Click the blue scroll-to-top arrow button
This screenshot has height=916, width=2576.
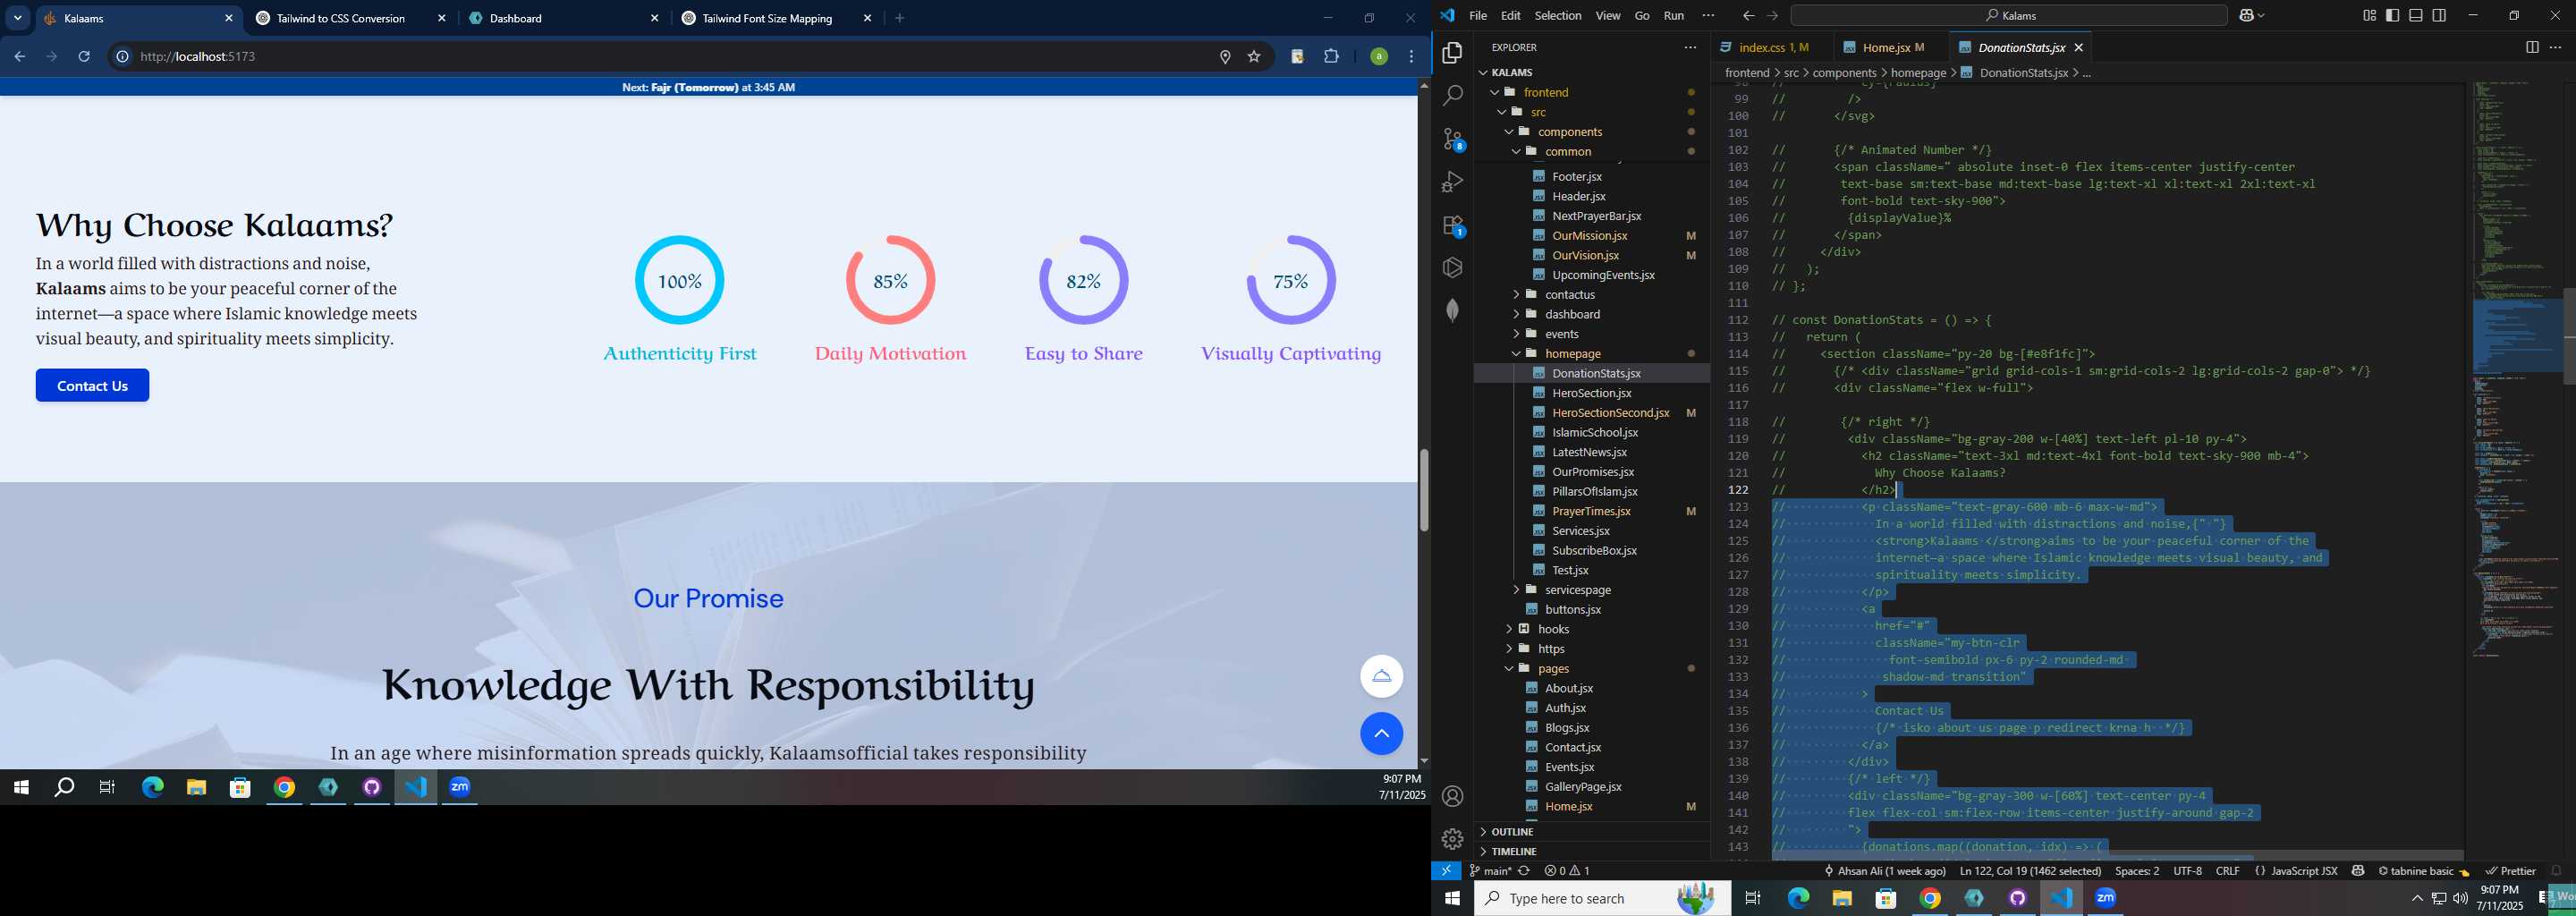click(1381, 734)
